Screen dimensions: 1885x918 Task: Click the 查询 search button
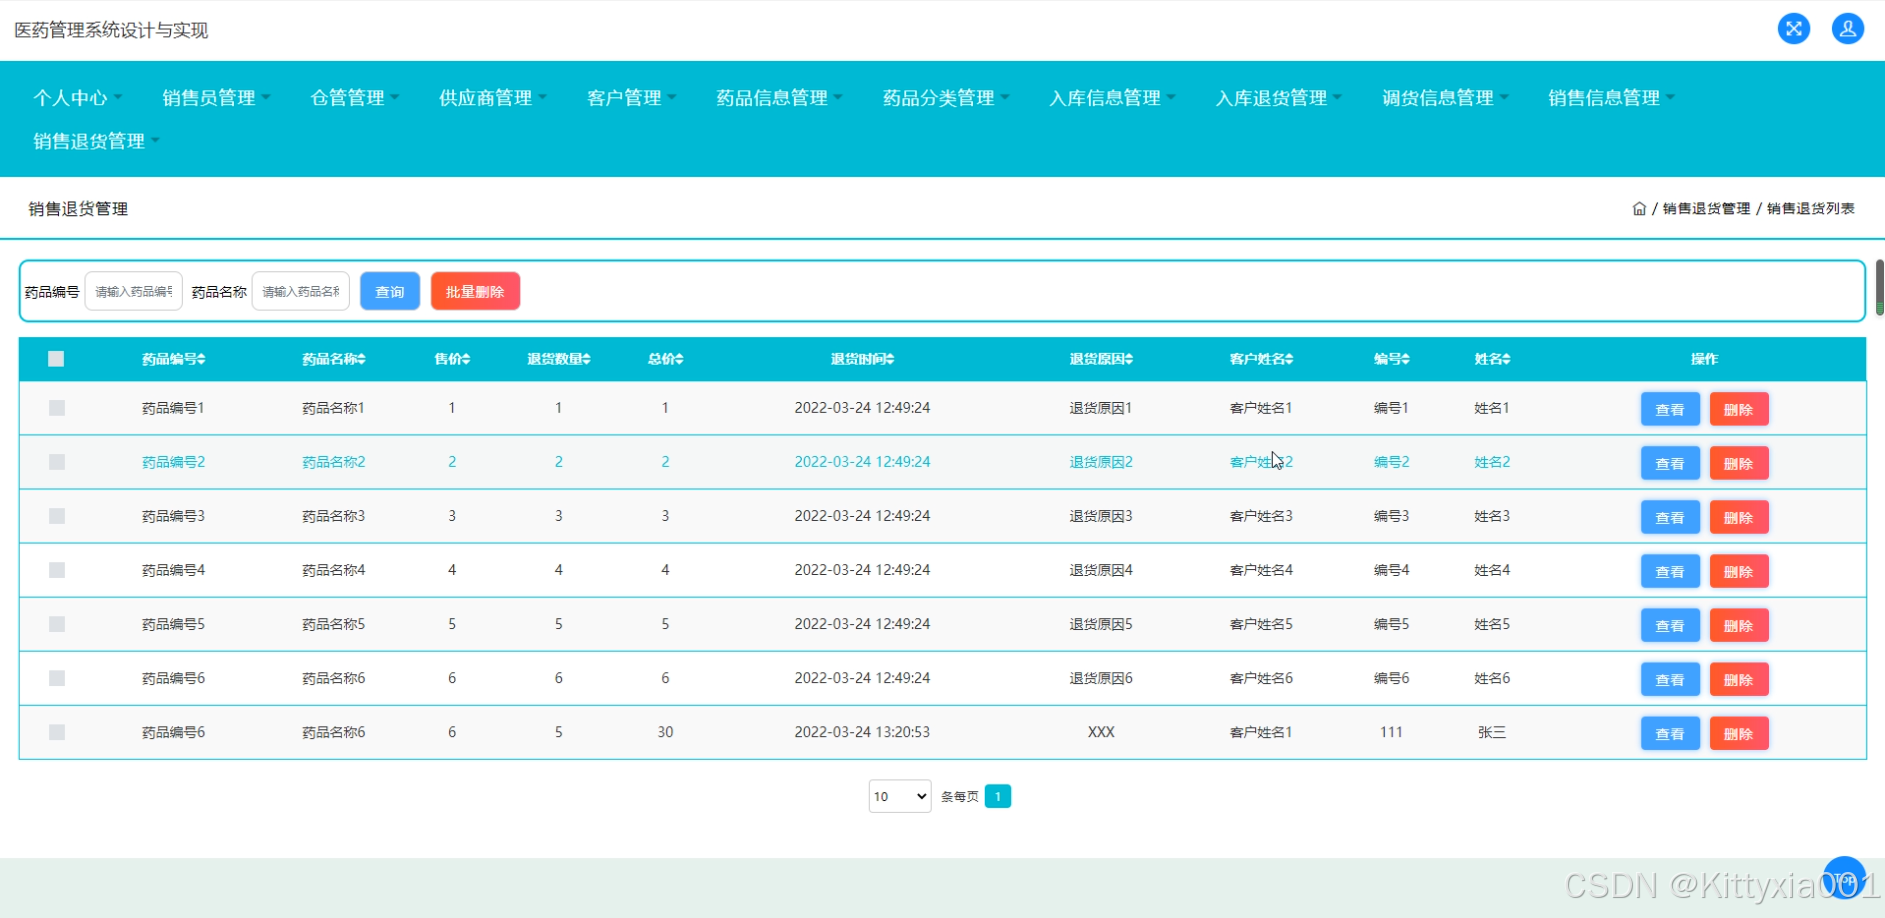pyautogui.click(x=390, y=291)
